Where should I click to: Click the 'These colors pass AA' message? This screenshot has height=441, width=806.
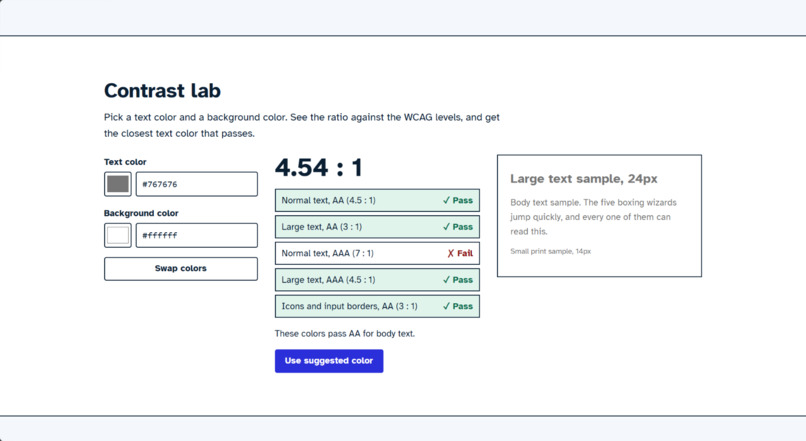[x=344, y=334]
